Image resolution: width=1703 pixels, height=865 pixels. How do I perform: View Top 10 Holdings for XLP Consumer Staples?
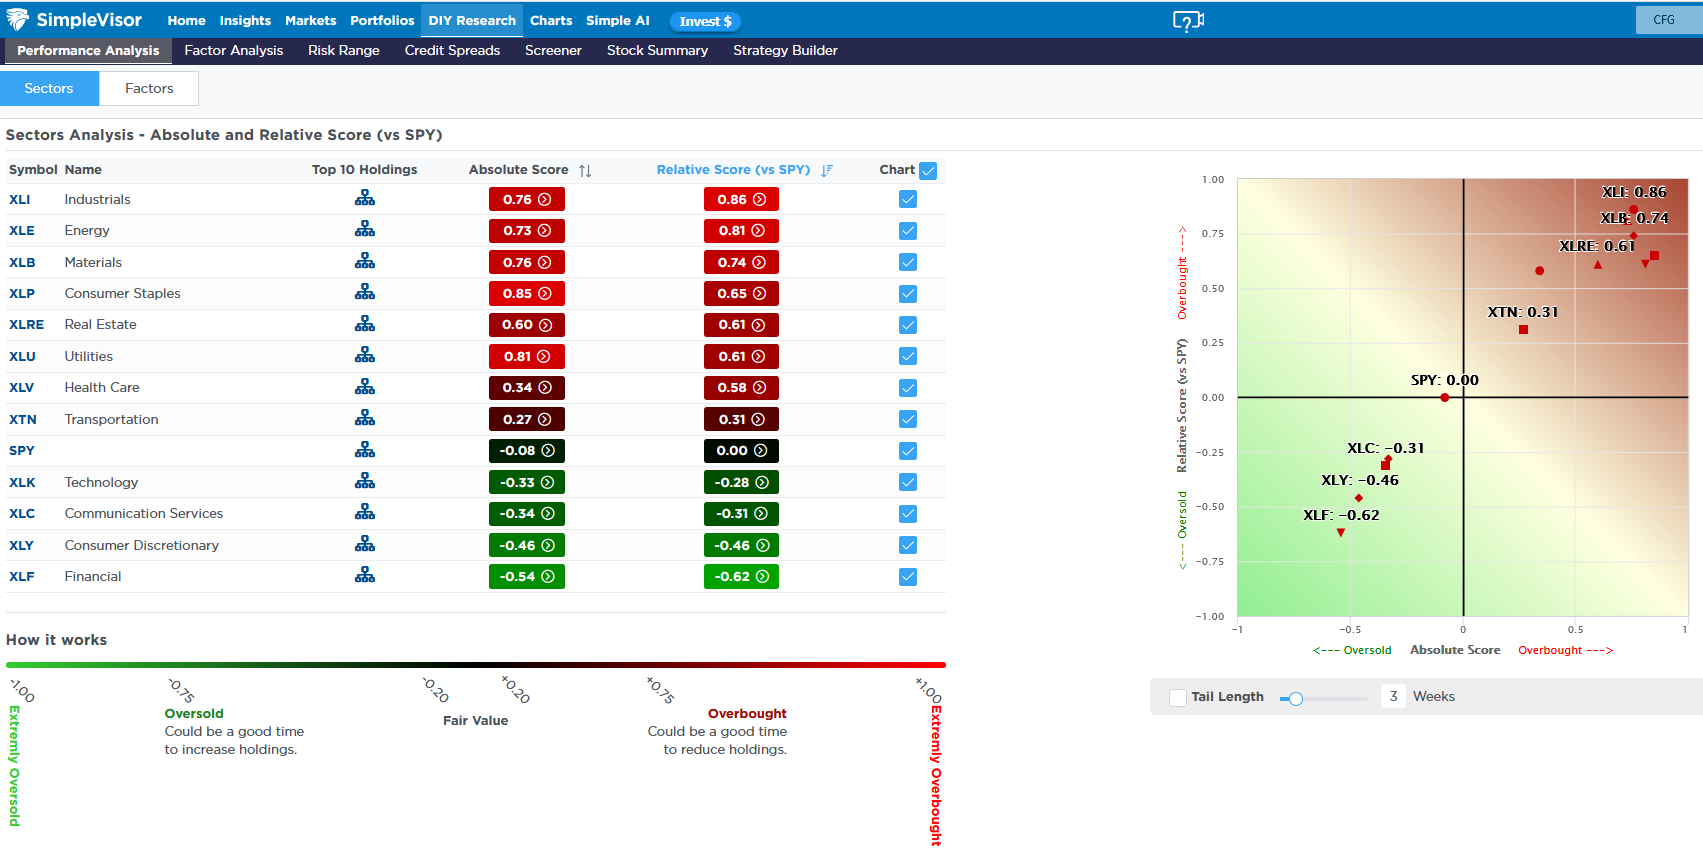pos(365,293)
